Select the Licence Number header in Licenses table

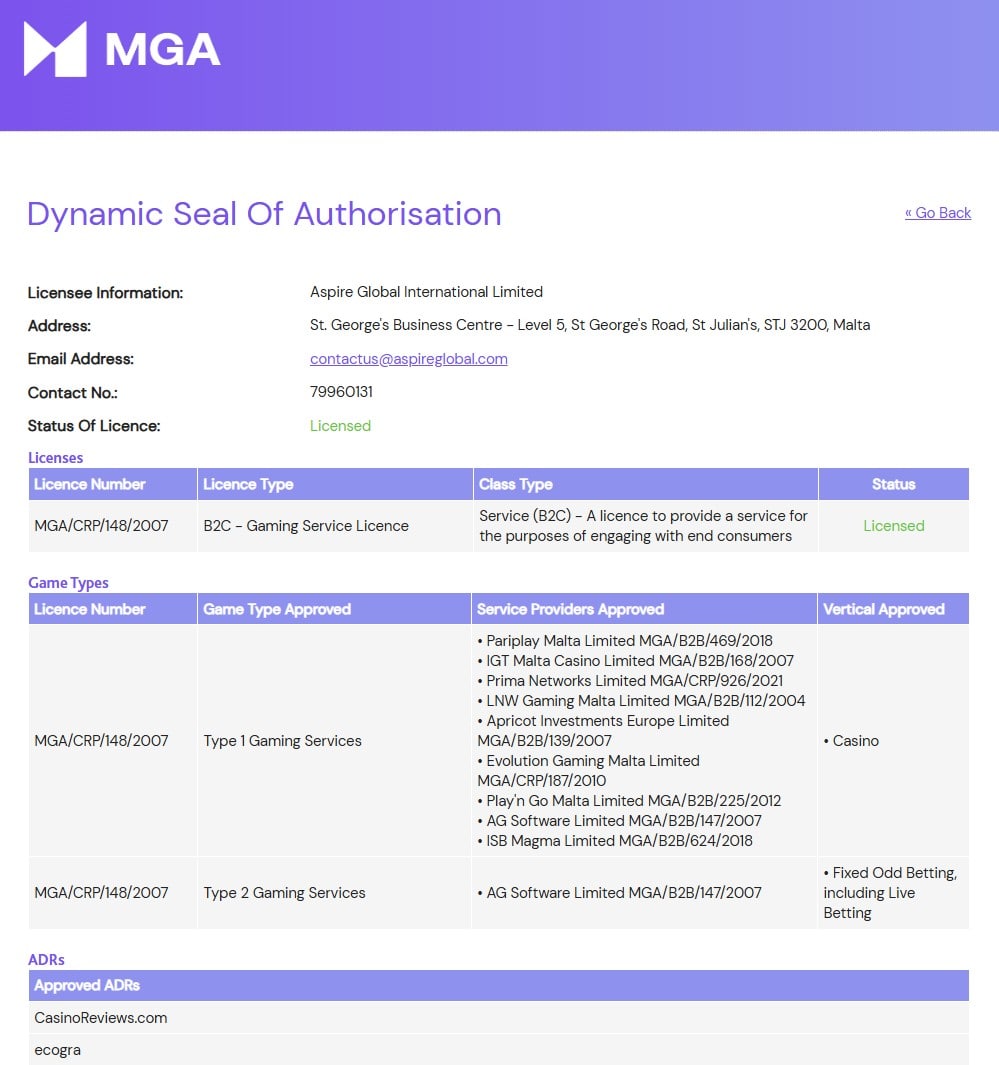pyautogui.click(x=90, y=484)
